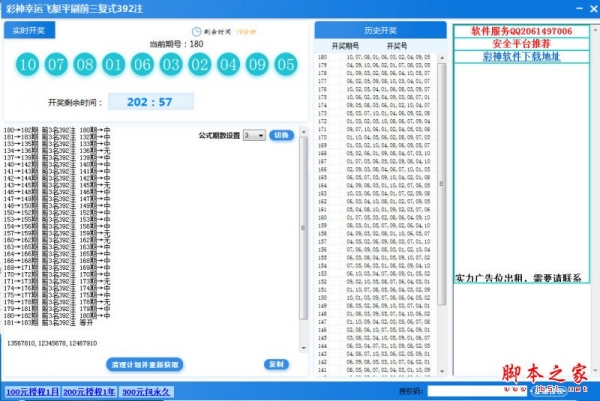This screenshot has width=600, height=401.
Task: Switch to the 实时开奖 tab
Action: point(29,30)
